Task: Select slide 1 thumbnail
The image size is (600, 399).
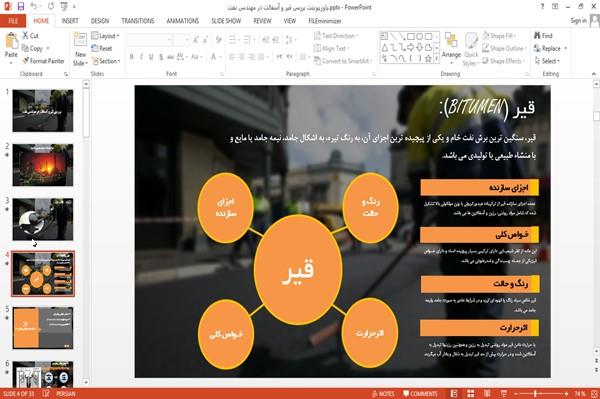Action: pyautogui.click(x=42, y=111)
